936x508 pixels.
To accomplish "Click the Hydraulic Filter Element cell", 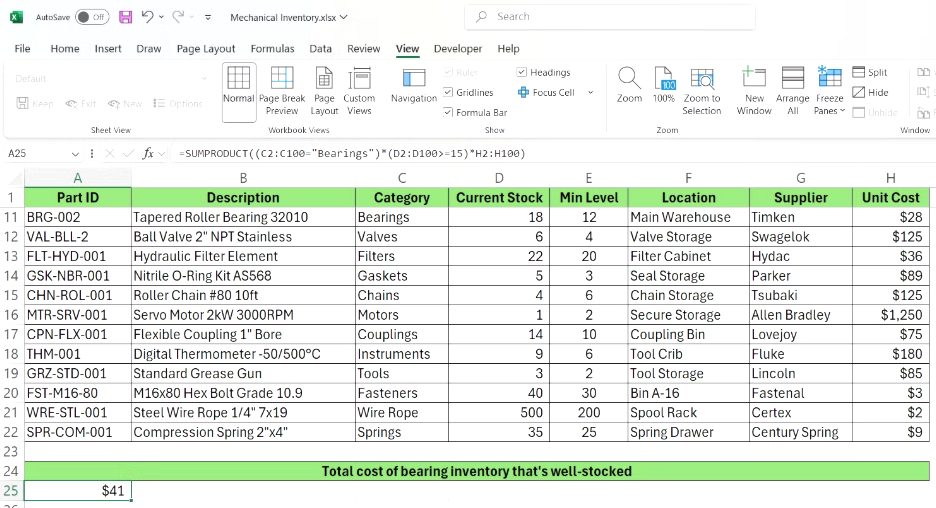I will [243, 256].
